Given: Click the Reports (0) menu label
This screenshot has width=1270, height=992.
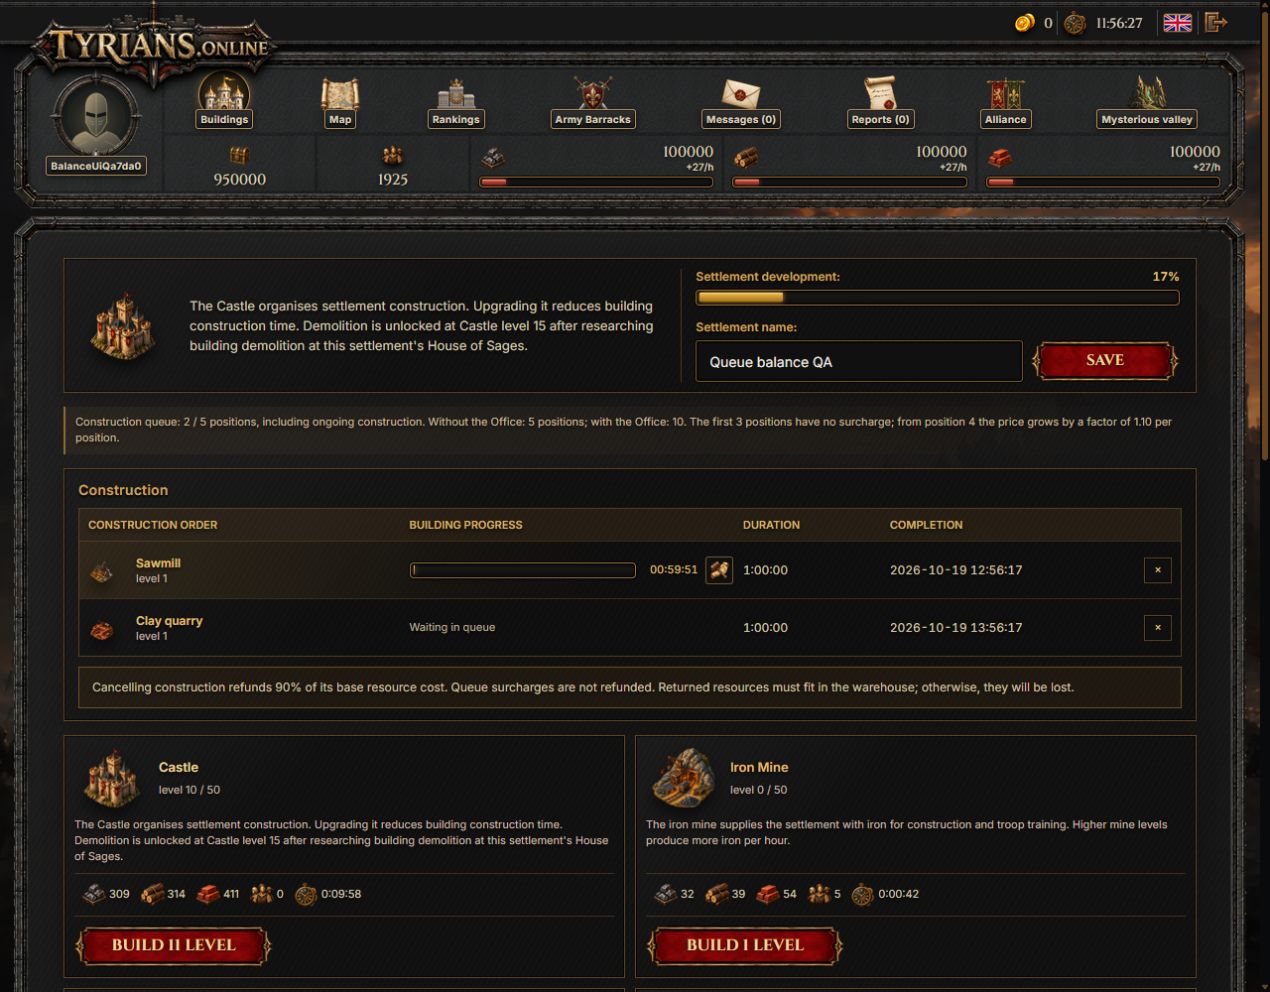Looking at the screenshot, I should pos(880,119).
